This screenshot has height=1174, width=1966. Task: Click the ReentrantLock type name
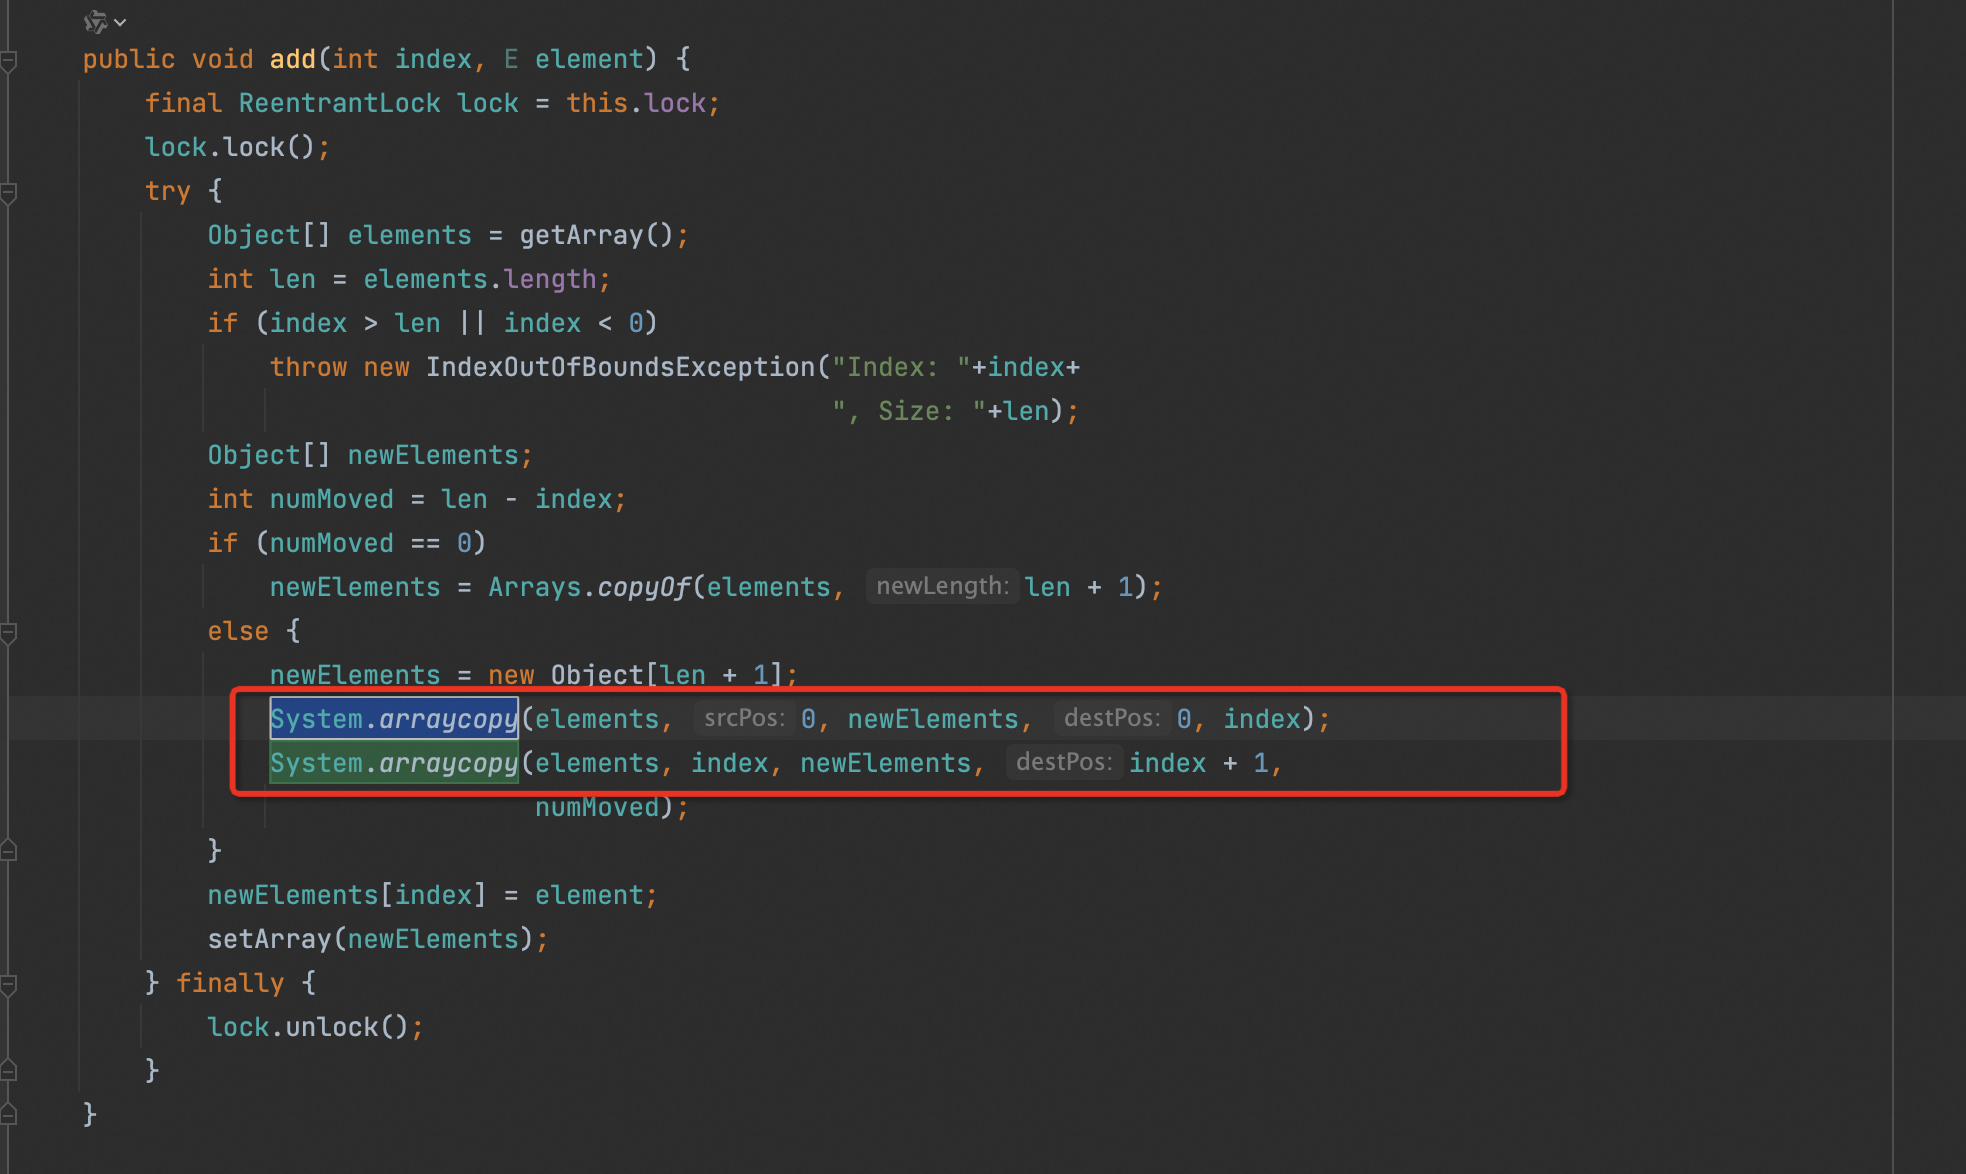339,103
